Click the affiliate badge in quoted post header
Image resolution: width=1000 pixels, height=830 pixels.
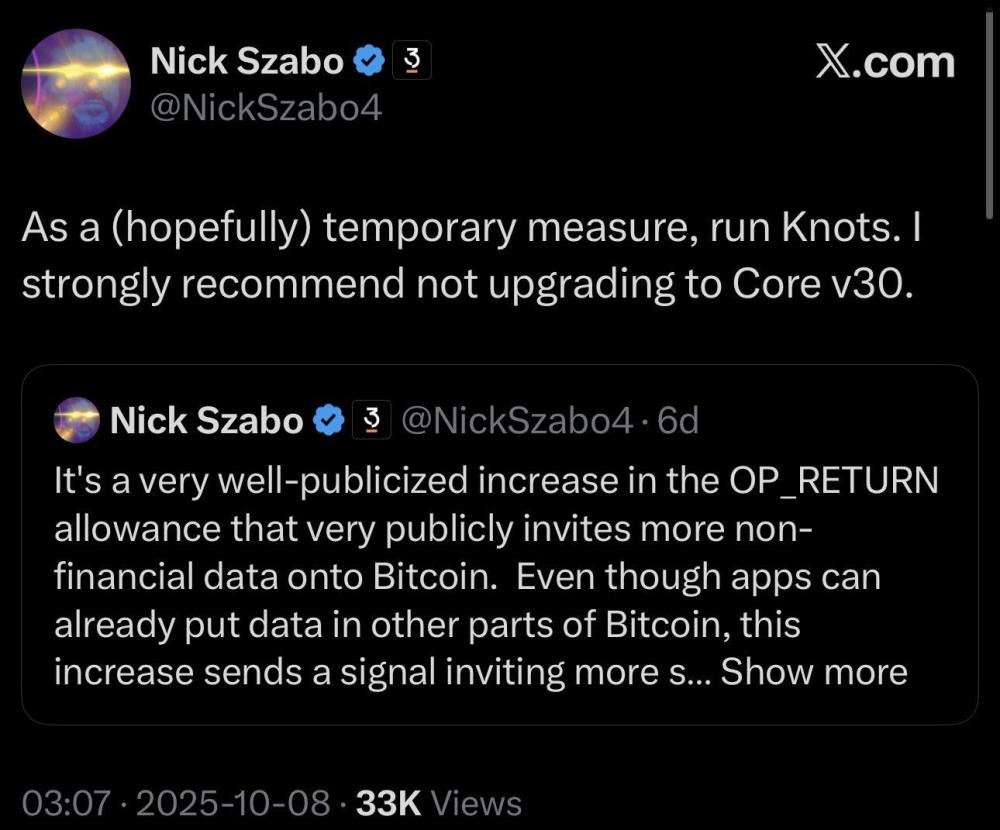[371, 421]
